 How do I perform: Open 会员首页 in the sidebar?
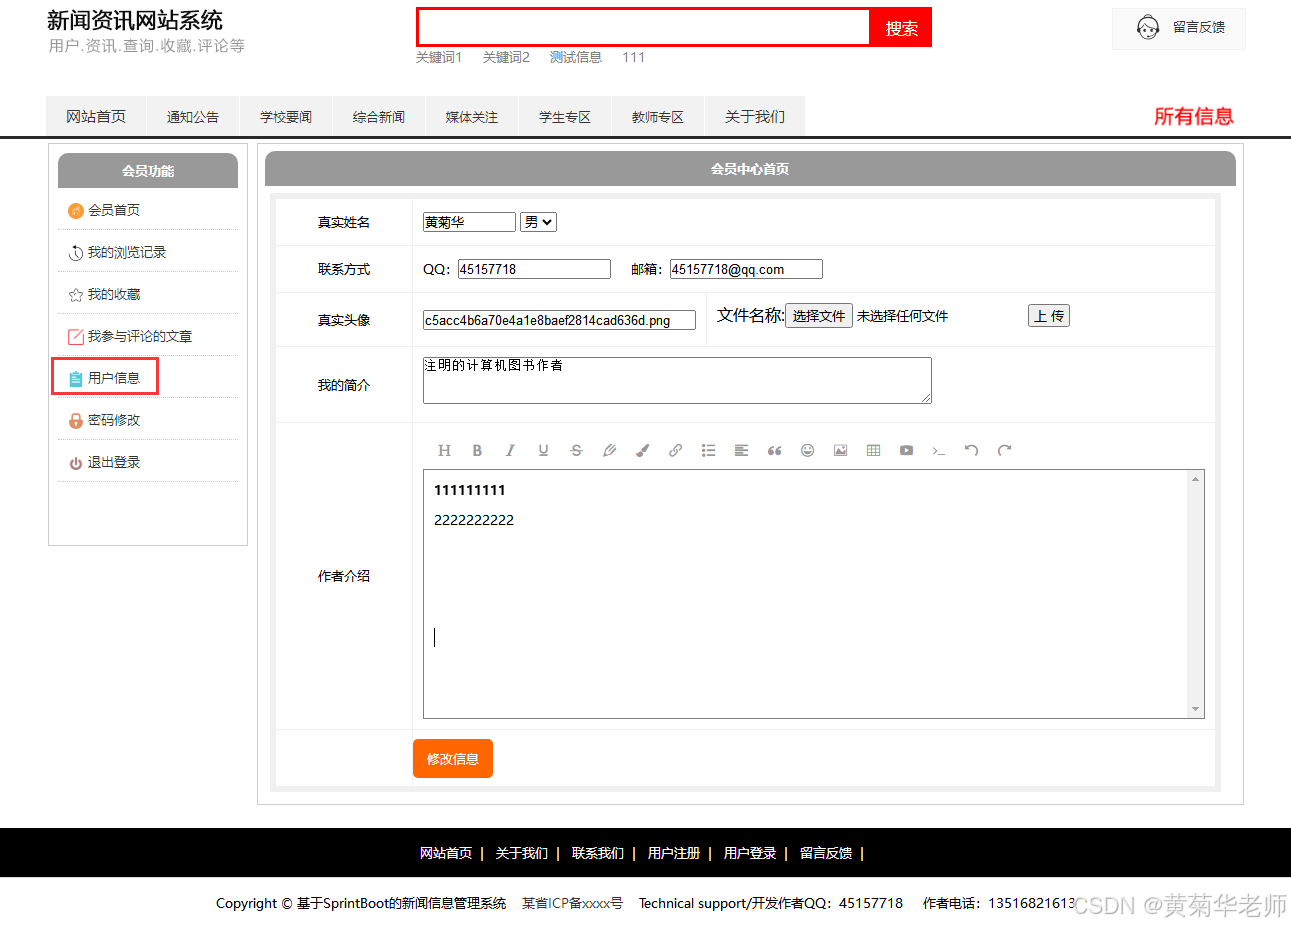(114, 210)
